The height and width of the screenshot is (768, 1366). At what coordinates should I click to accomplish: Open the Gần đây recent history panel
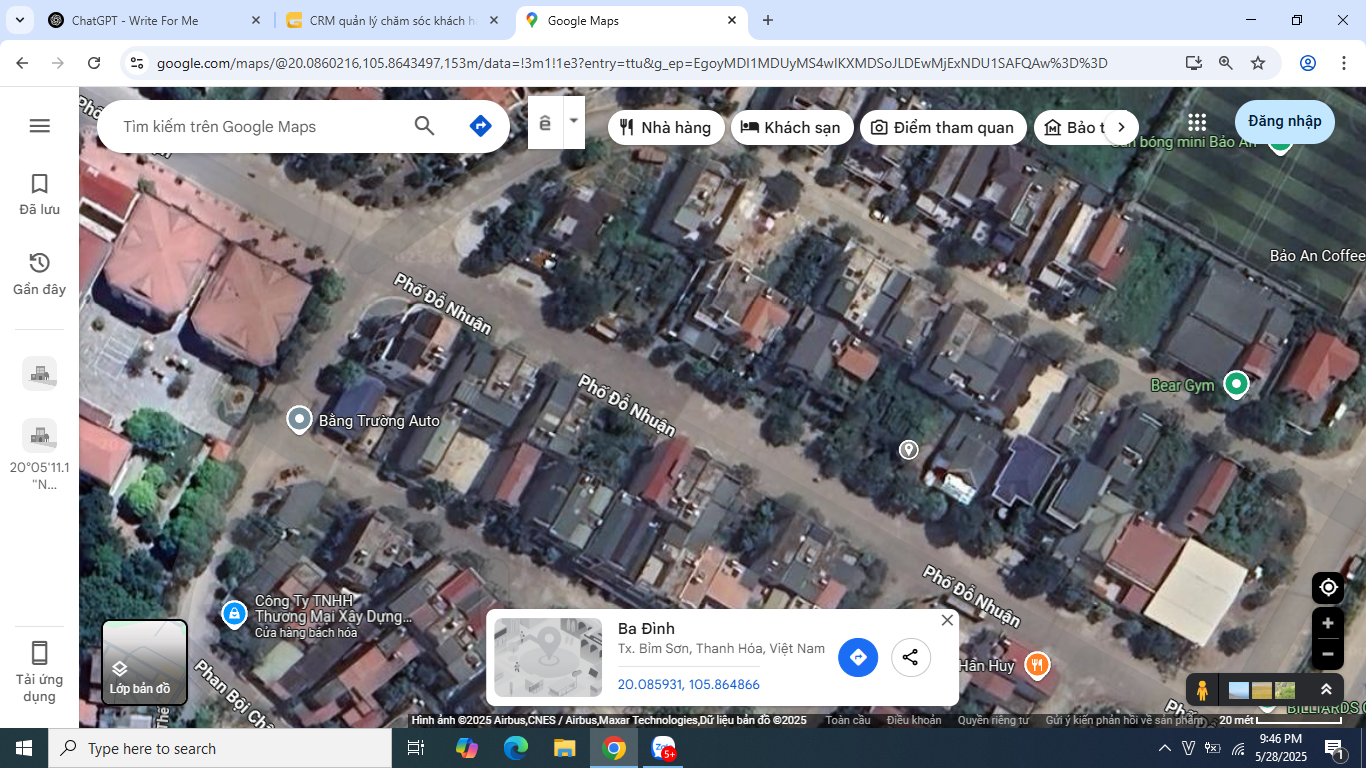(39, 274)
